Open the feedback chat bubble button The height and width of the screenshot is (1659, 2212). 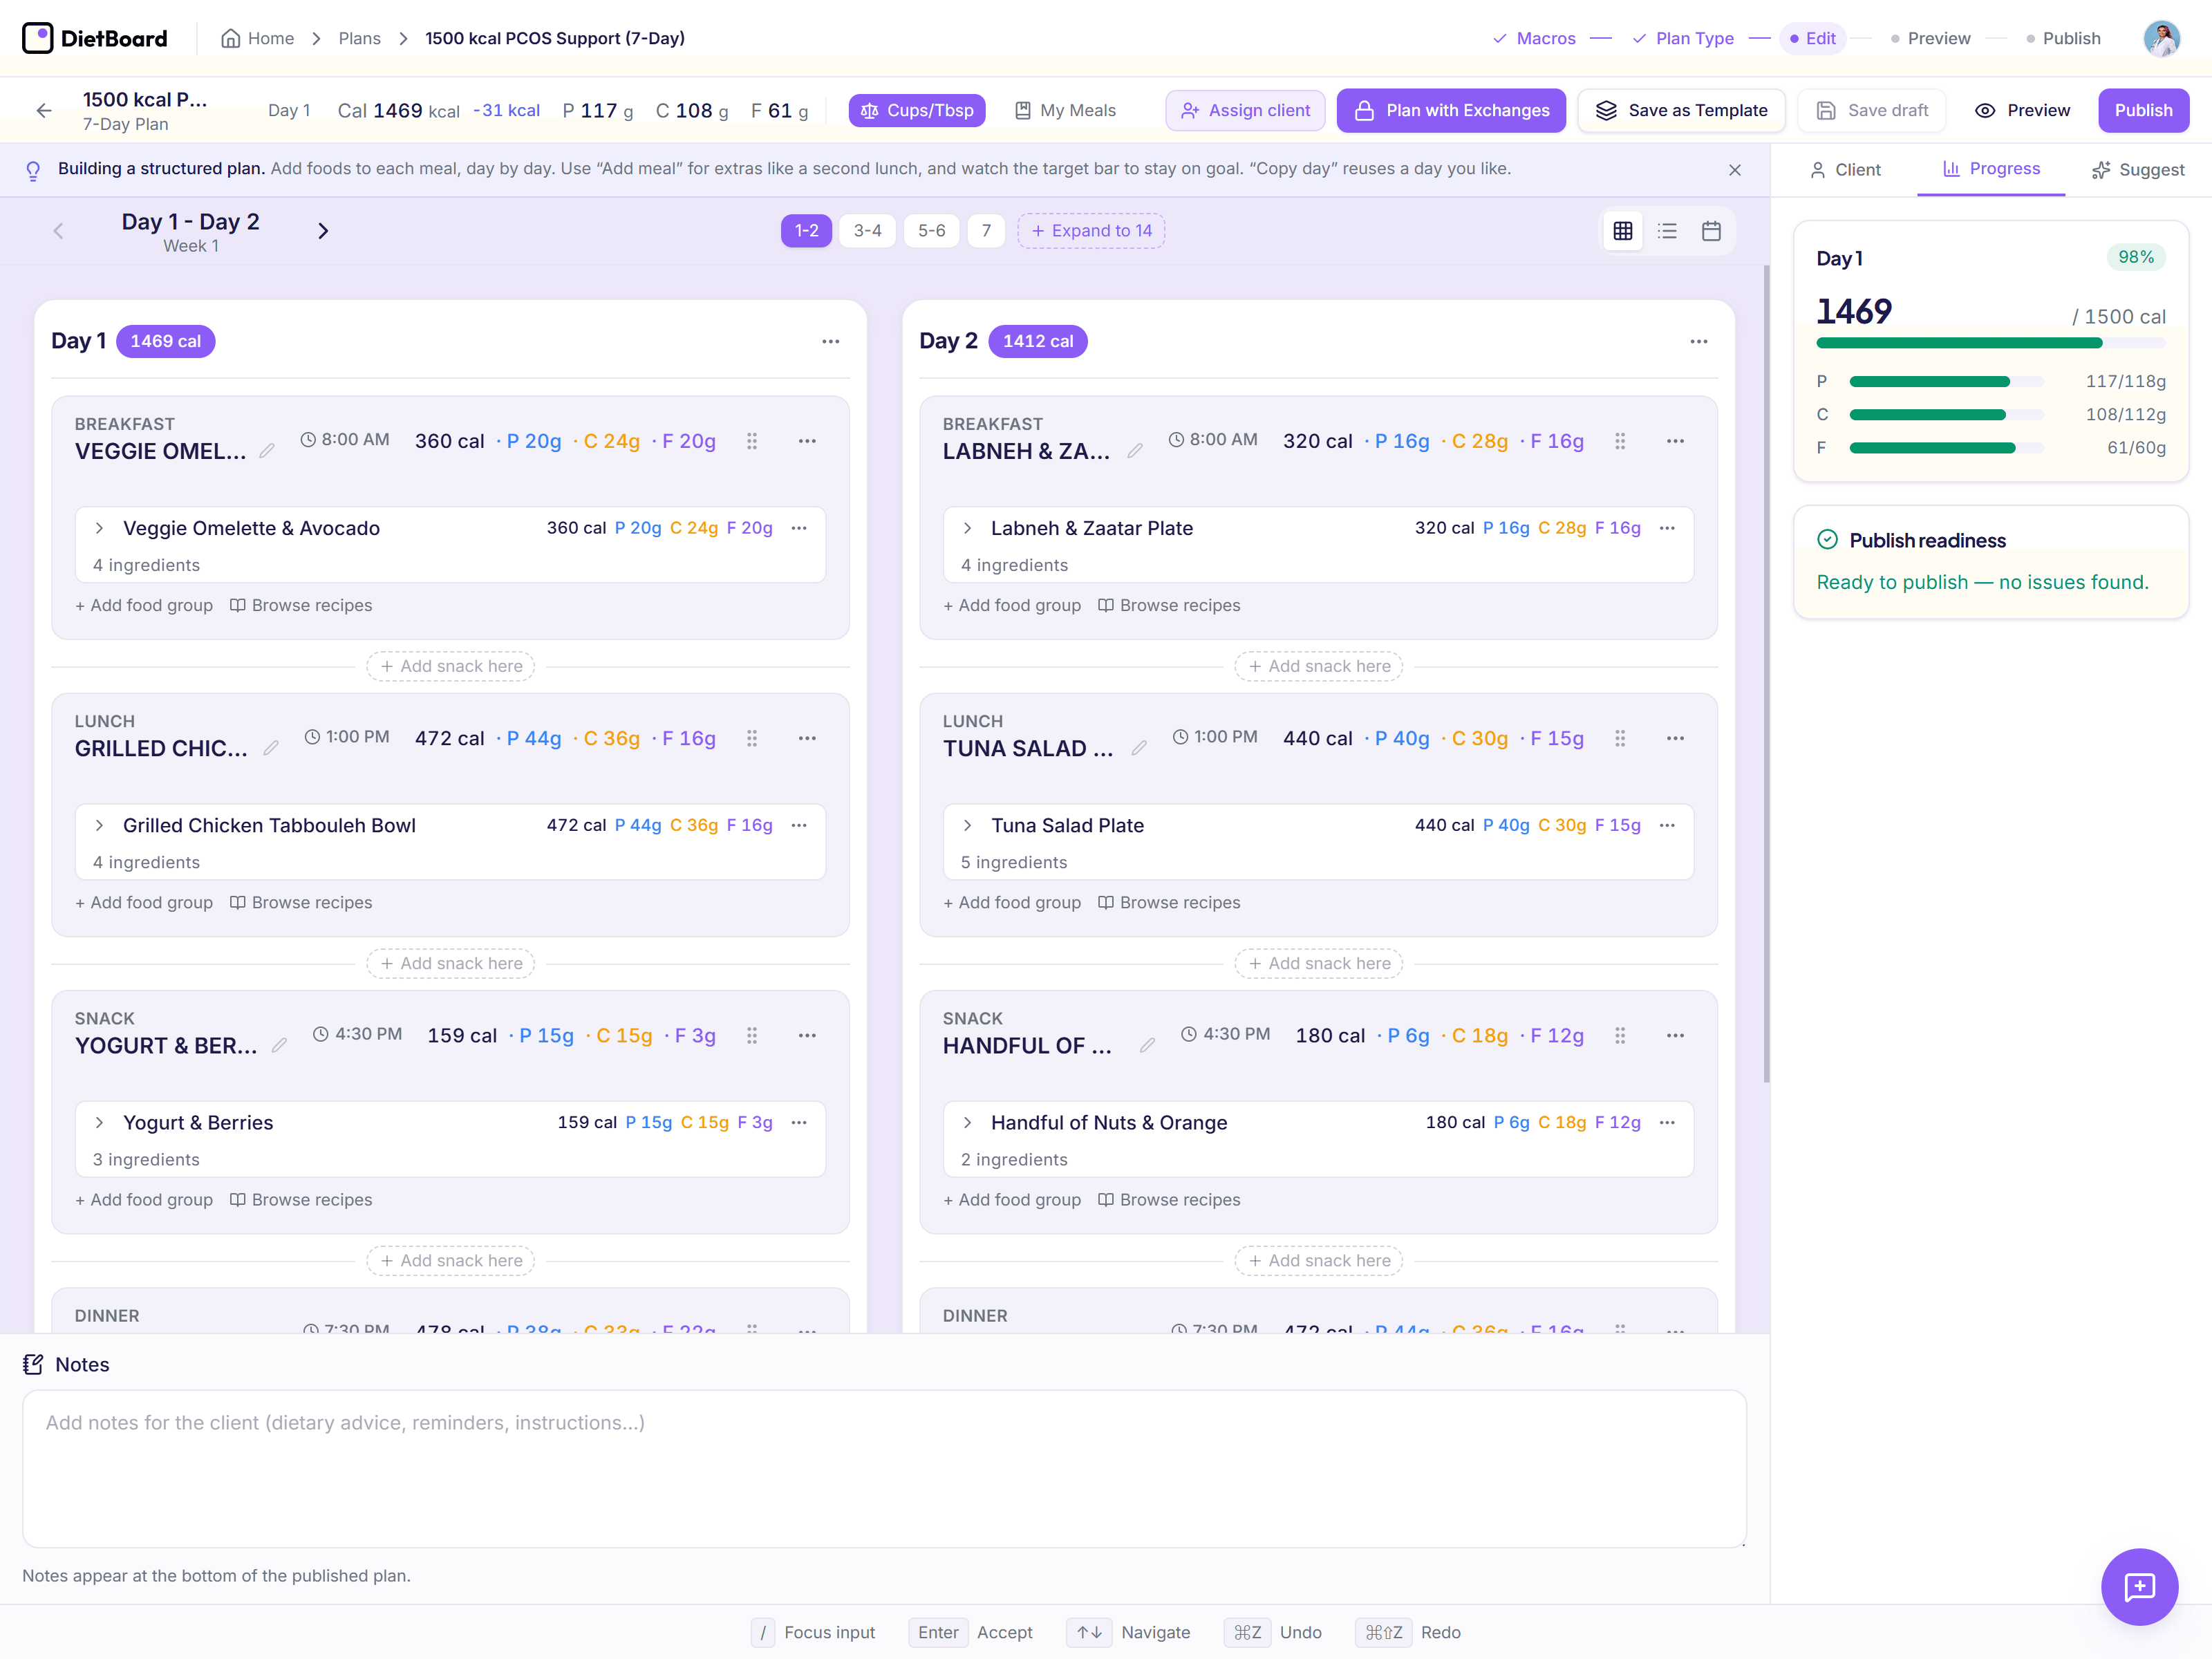(2139, 1586)
